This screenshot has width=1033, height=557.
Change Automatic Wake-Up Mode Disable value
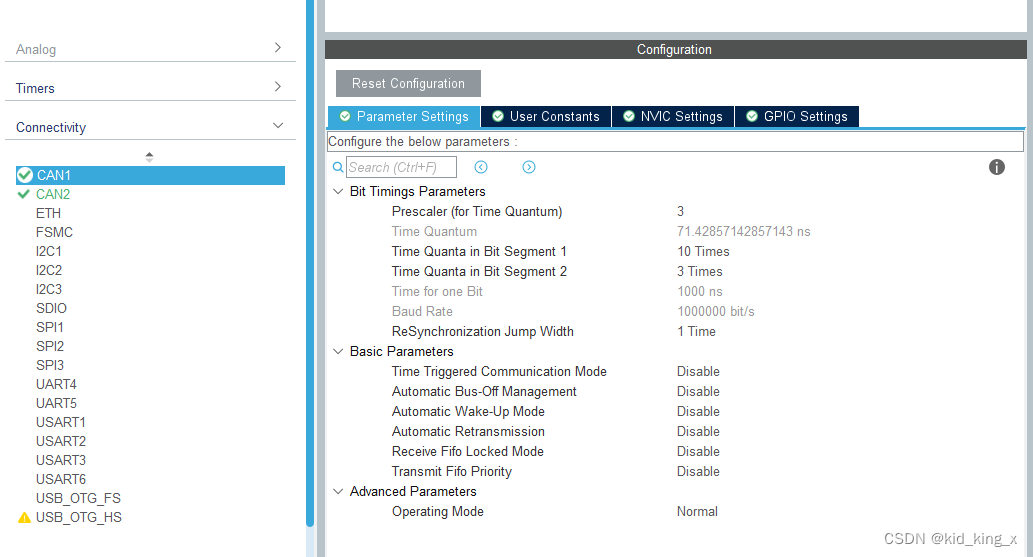tap(698, 411)
